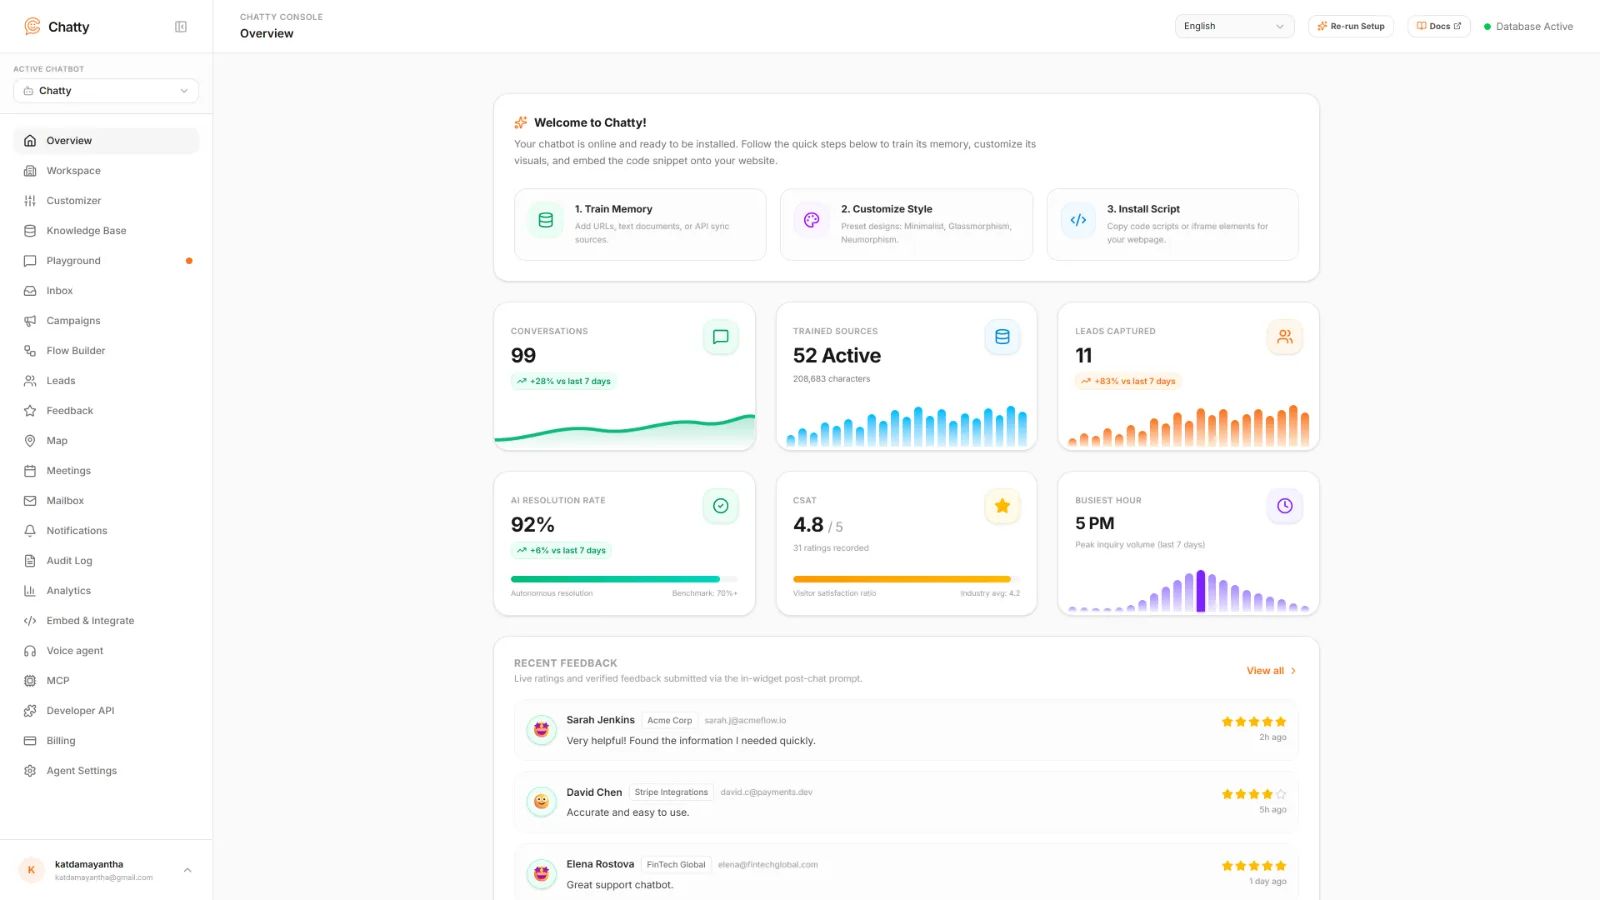This screenshot has width=1600, height=900.
Task: Open the Docs link button
Action: pos(1438,27)
